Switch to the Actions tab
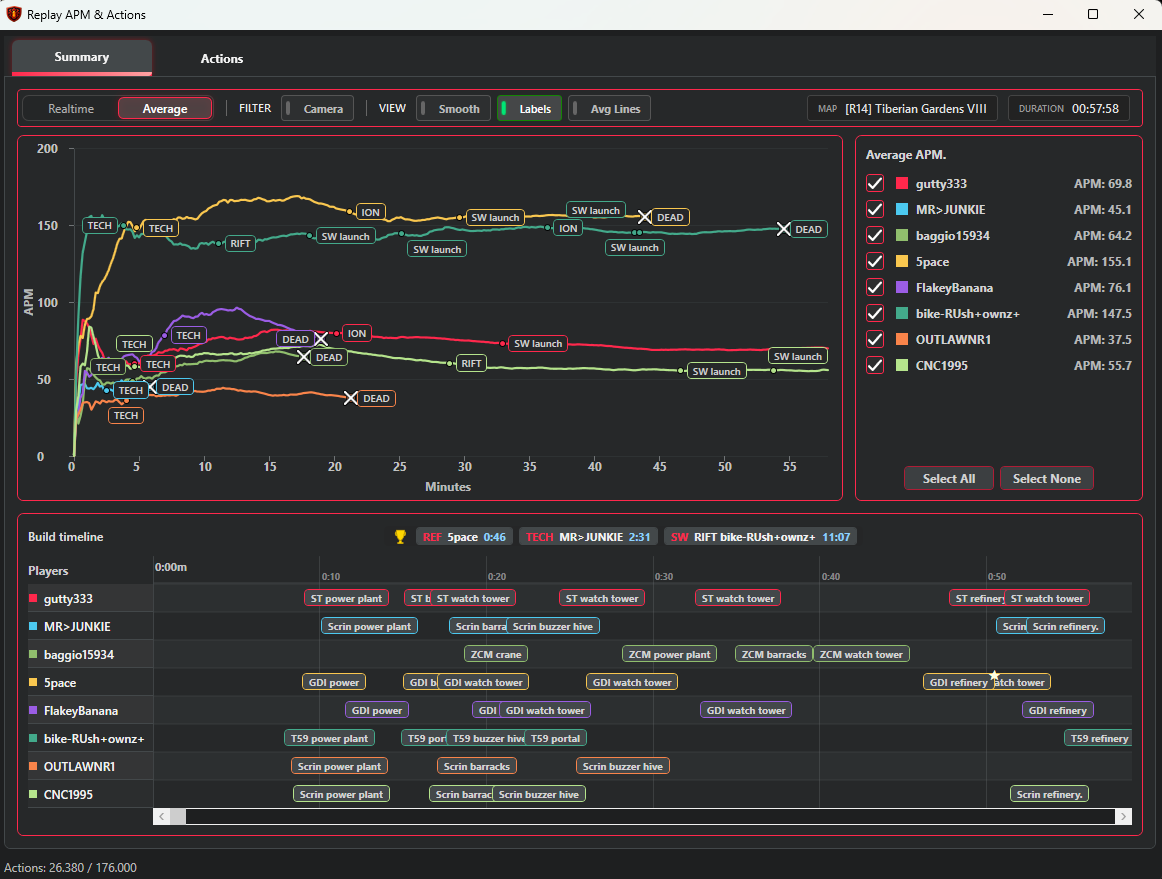The width and height of the screenshot is (1162, 879). 221,59
